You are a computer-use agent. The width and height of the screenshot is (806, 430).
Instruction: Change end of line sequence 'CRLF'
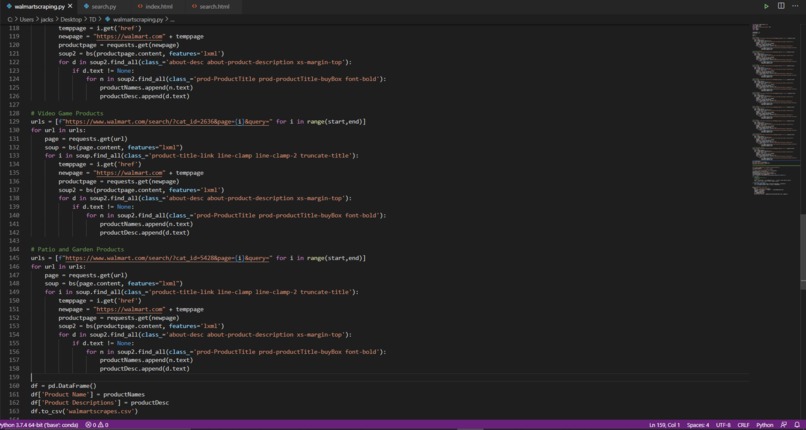[743, 425]
